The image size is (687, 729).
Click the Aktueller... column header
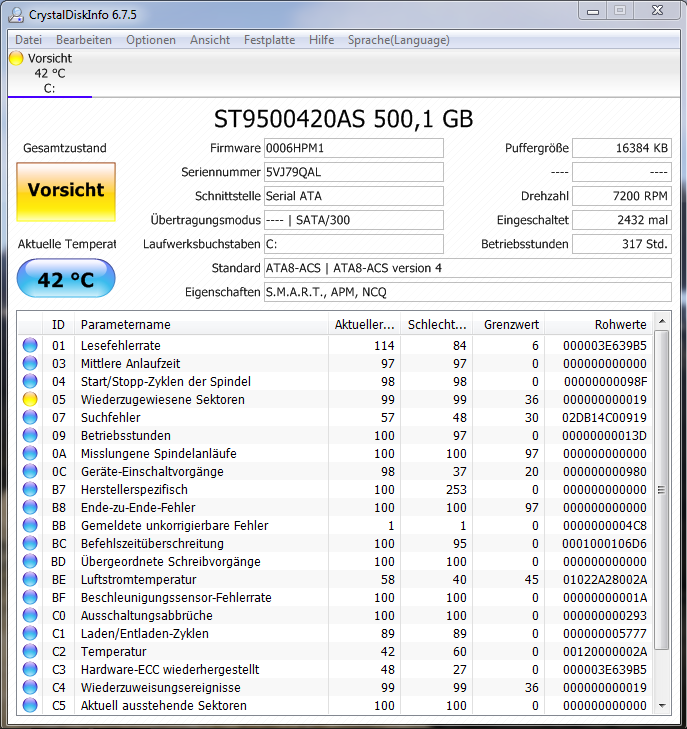click(x=364, y=325)
